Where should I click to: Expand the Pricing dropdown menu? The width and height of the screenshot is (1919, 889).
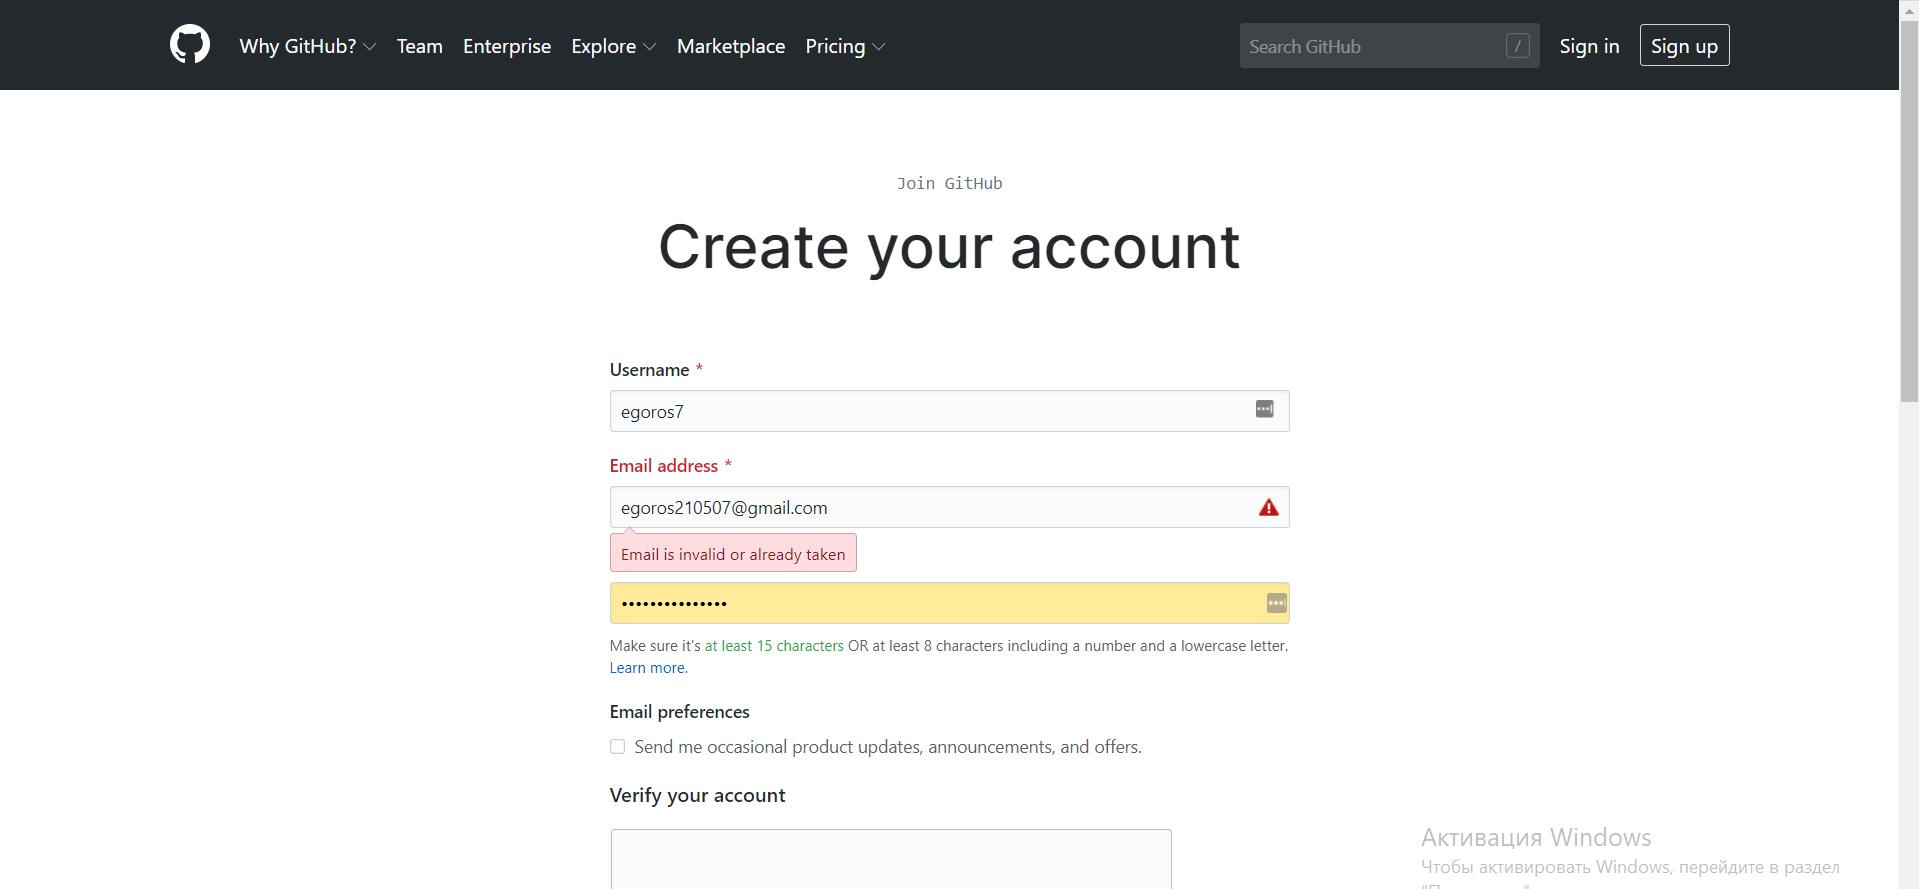point(845,46)
